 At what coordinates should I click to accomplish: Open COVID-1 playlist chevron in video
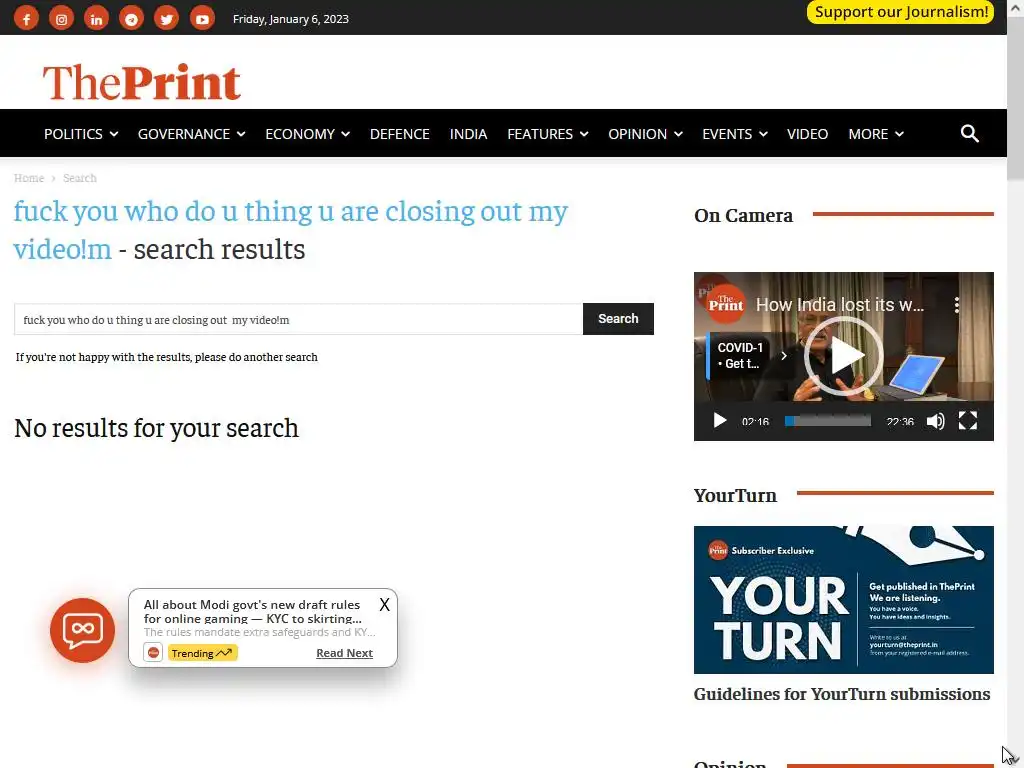point(784,356)
